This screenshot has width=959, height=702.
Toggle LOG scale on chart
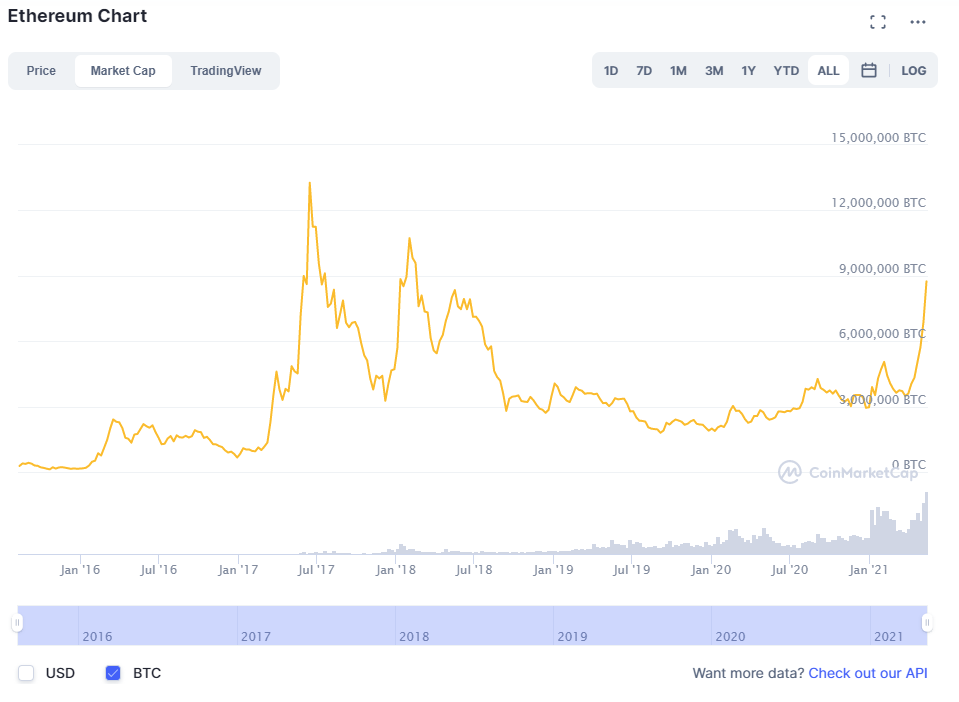coord(913,70)
